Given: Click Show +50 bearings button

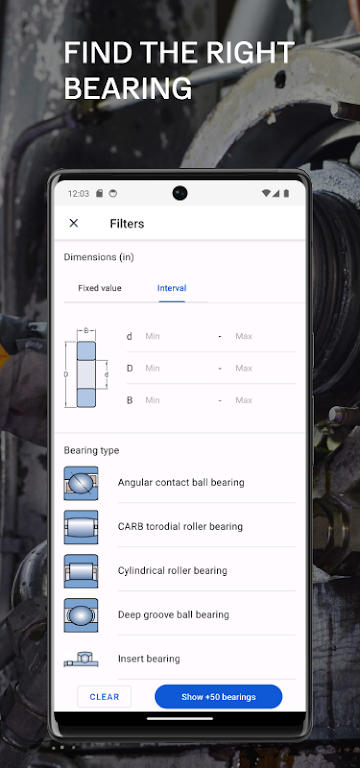Looking at the screenshot, I should [x=218, y=696].
